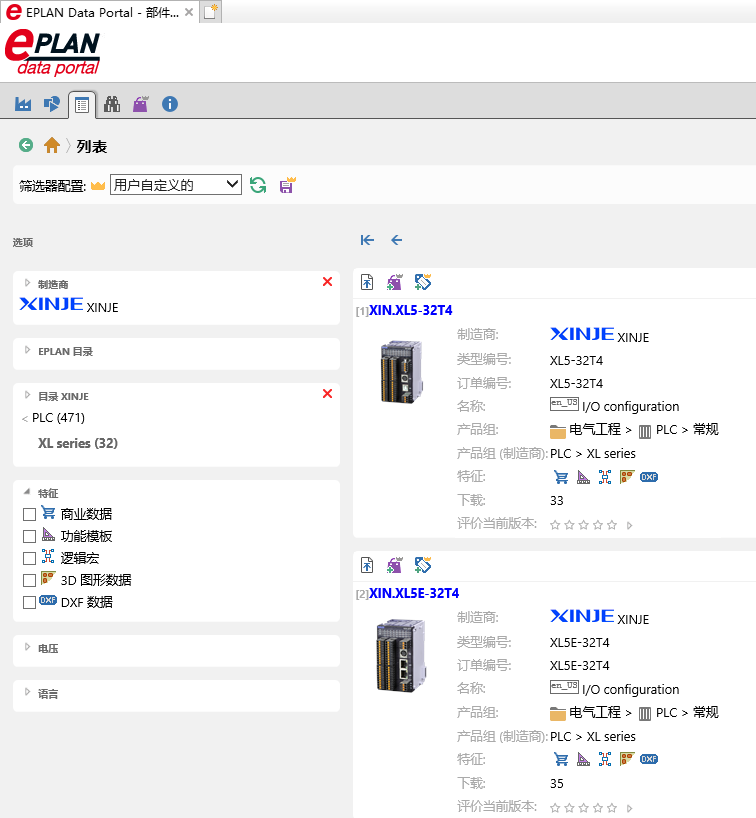Expand XL5E-32T4 rating details arrow
756x818 pixels.
(x=630, y=808)
